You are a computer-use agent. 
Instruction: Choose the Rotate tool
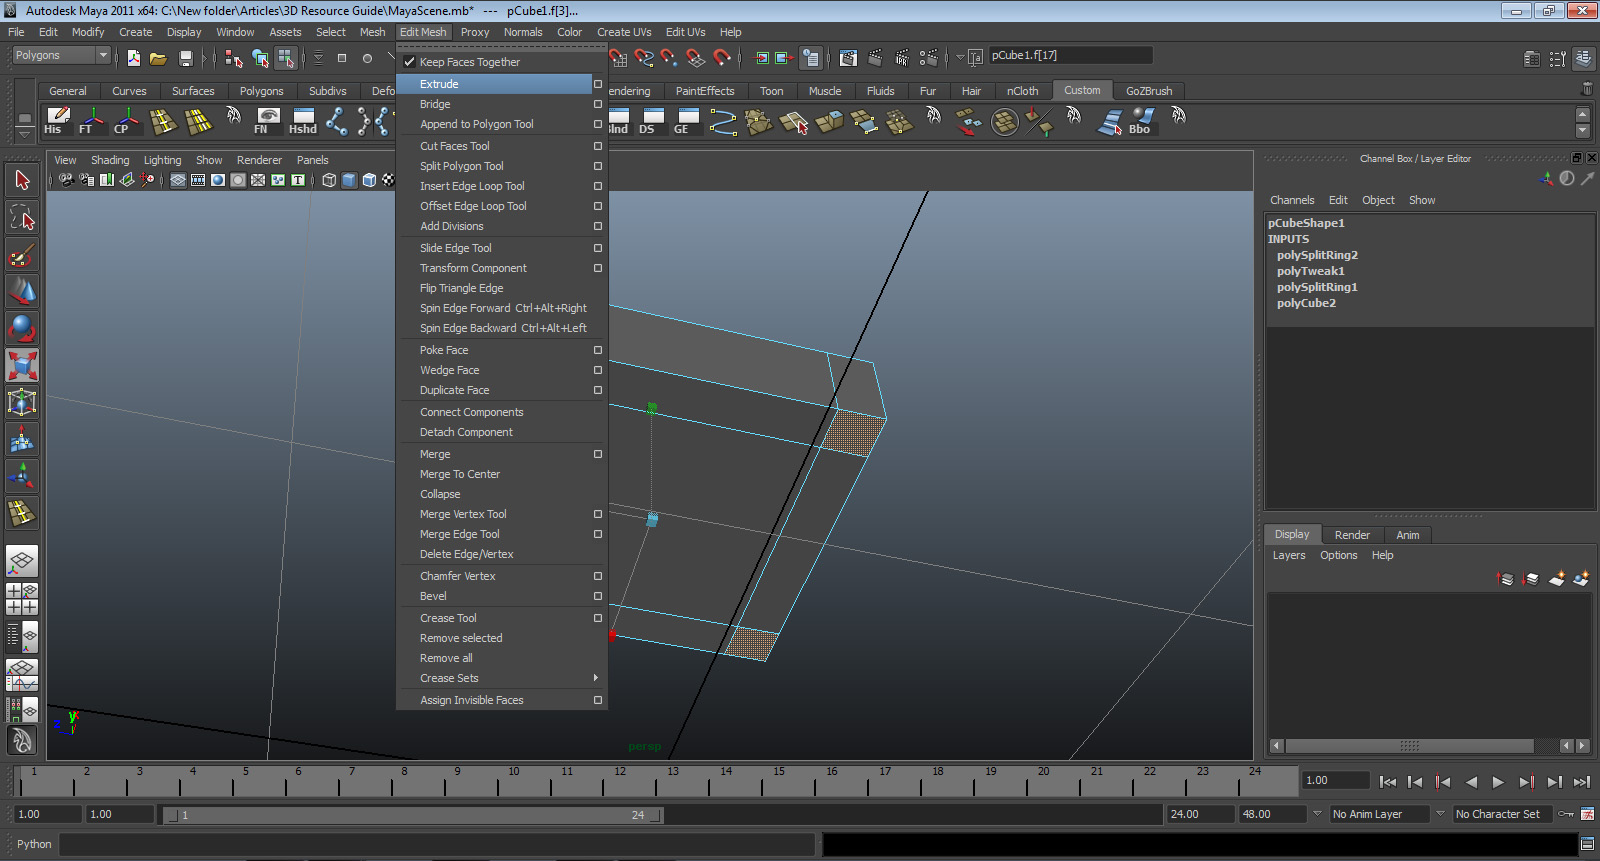pyautogui.click(x=22, y=328)
